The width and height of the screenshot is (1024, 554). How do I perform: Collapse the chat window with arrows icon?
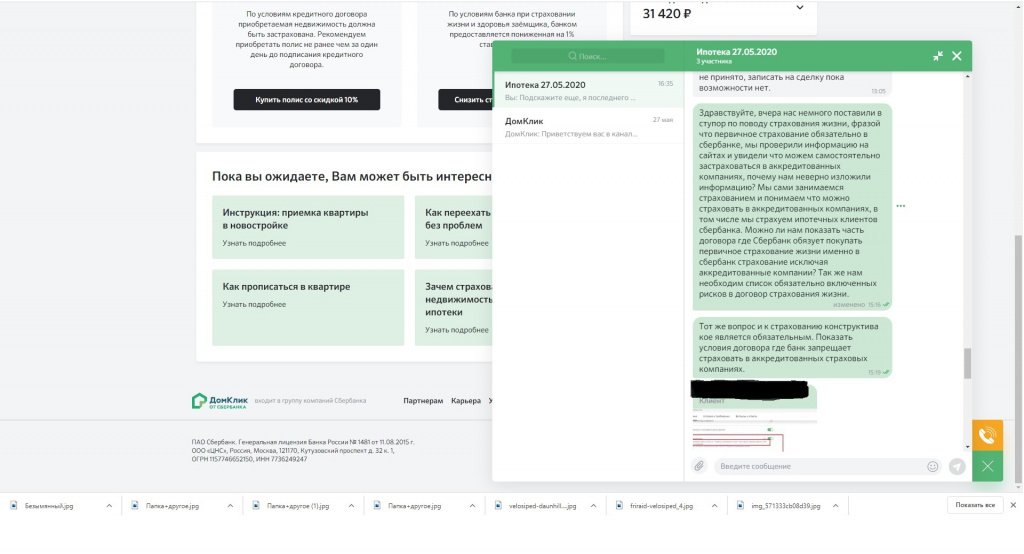point(938,56)
